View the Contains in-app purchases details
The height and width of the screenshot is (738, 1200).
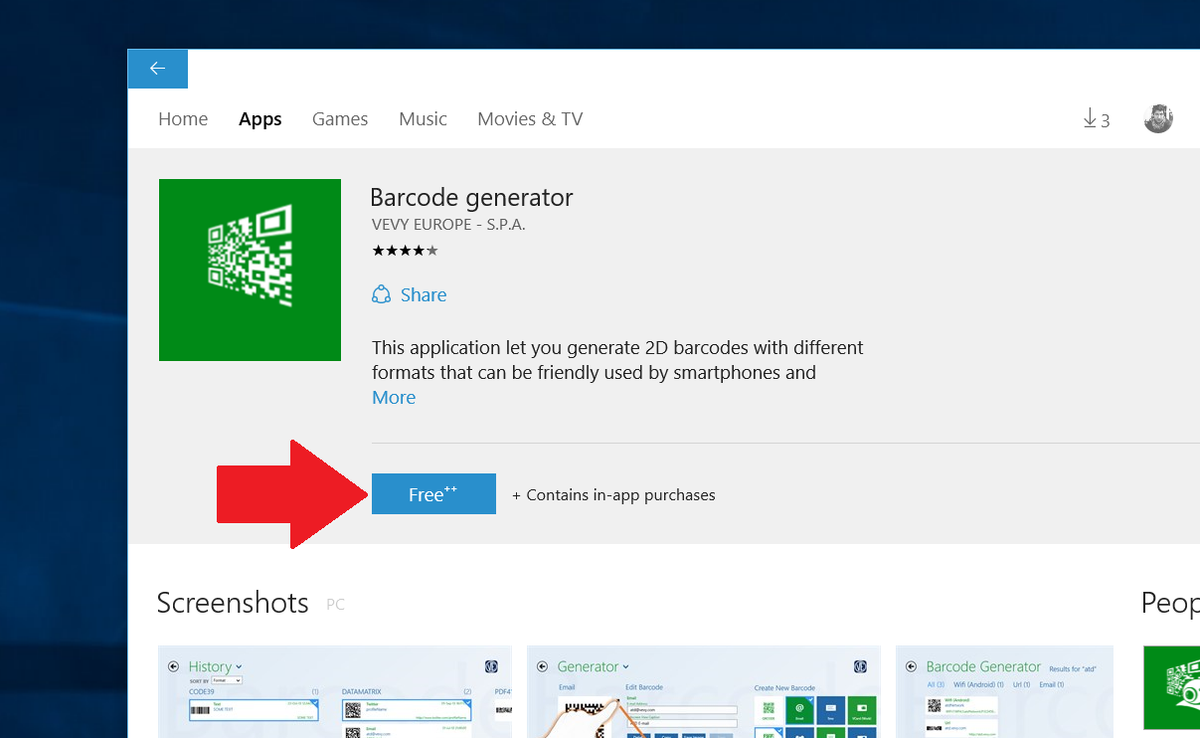[x=613, y=494]
